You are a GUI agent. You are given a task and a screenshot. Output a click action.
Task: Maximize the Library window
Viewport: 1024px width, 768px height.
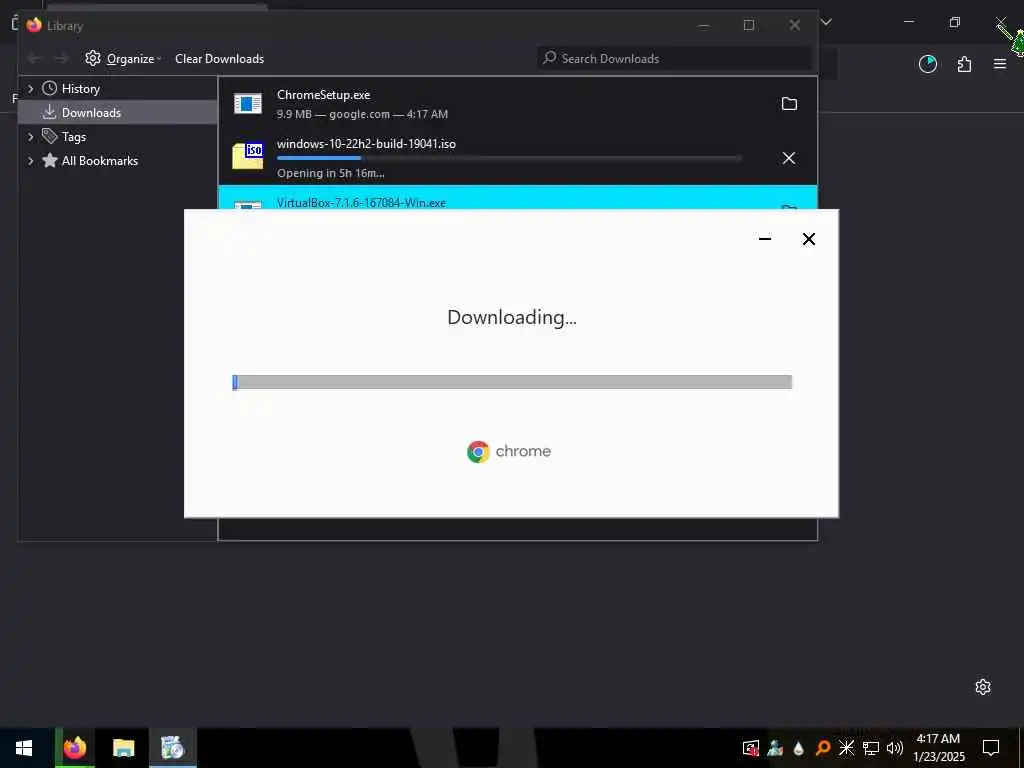tap(749, 25)
